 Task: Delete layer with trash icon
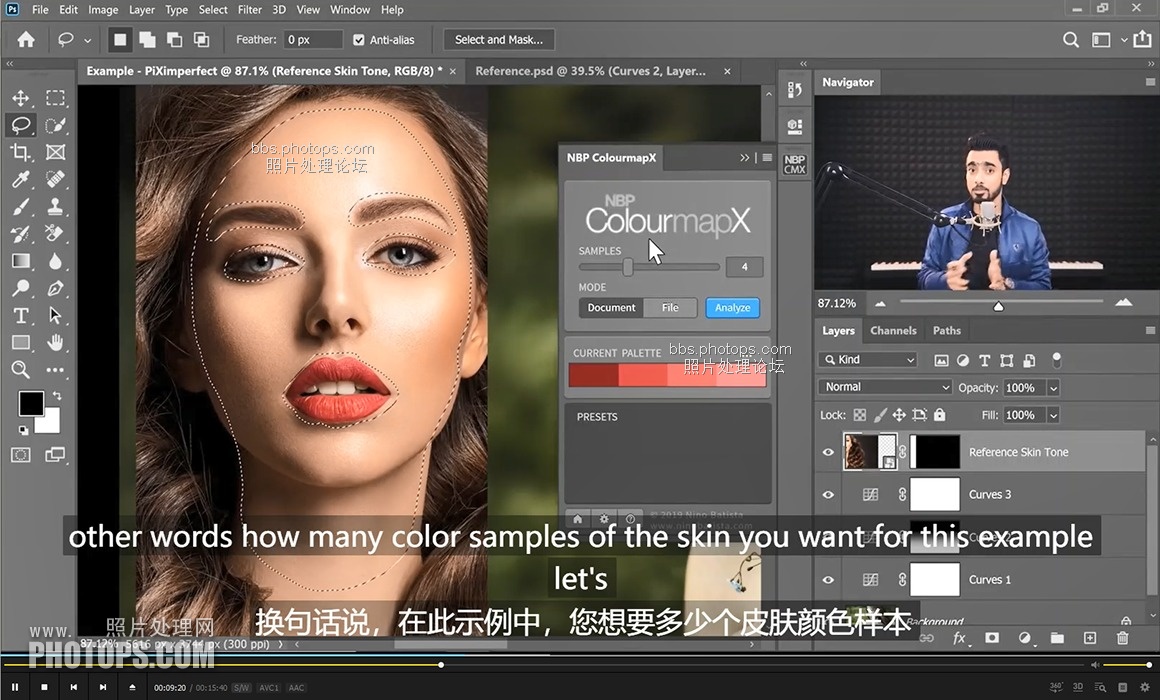1122,638
